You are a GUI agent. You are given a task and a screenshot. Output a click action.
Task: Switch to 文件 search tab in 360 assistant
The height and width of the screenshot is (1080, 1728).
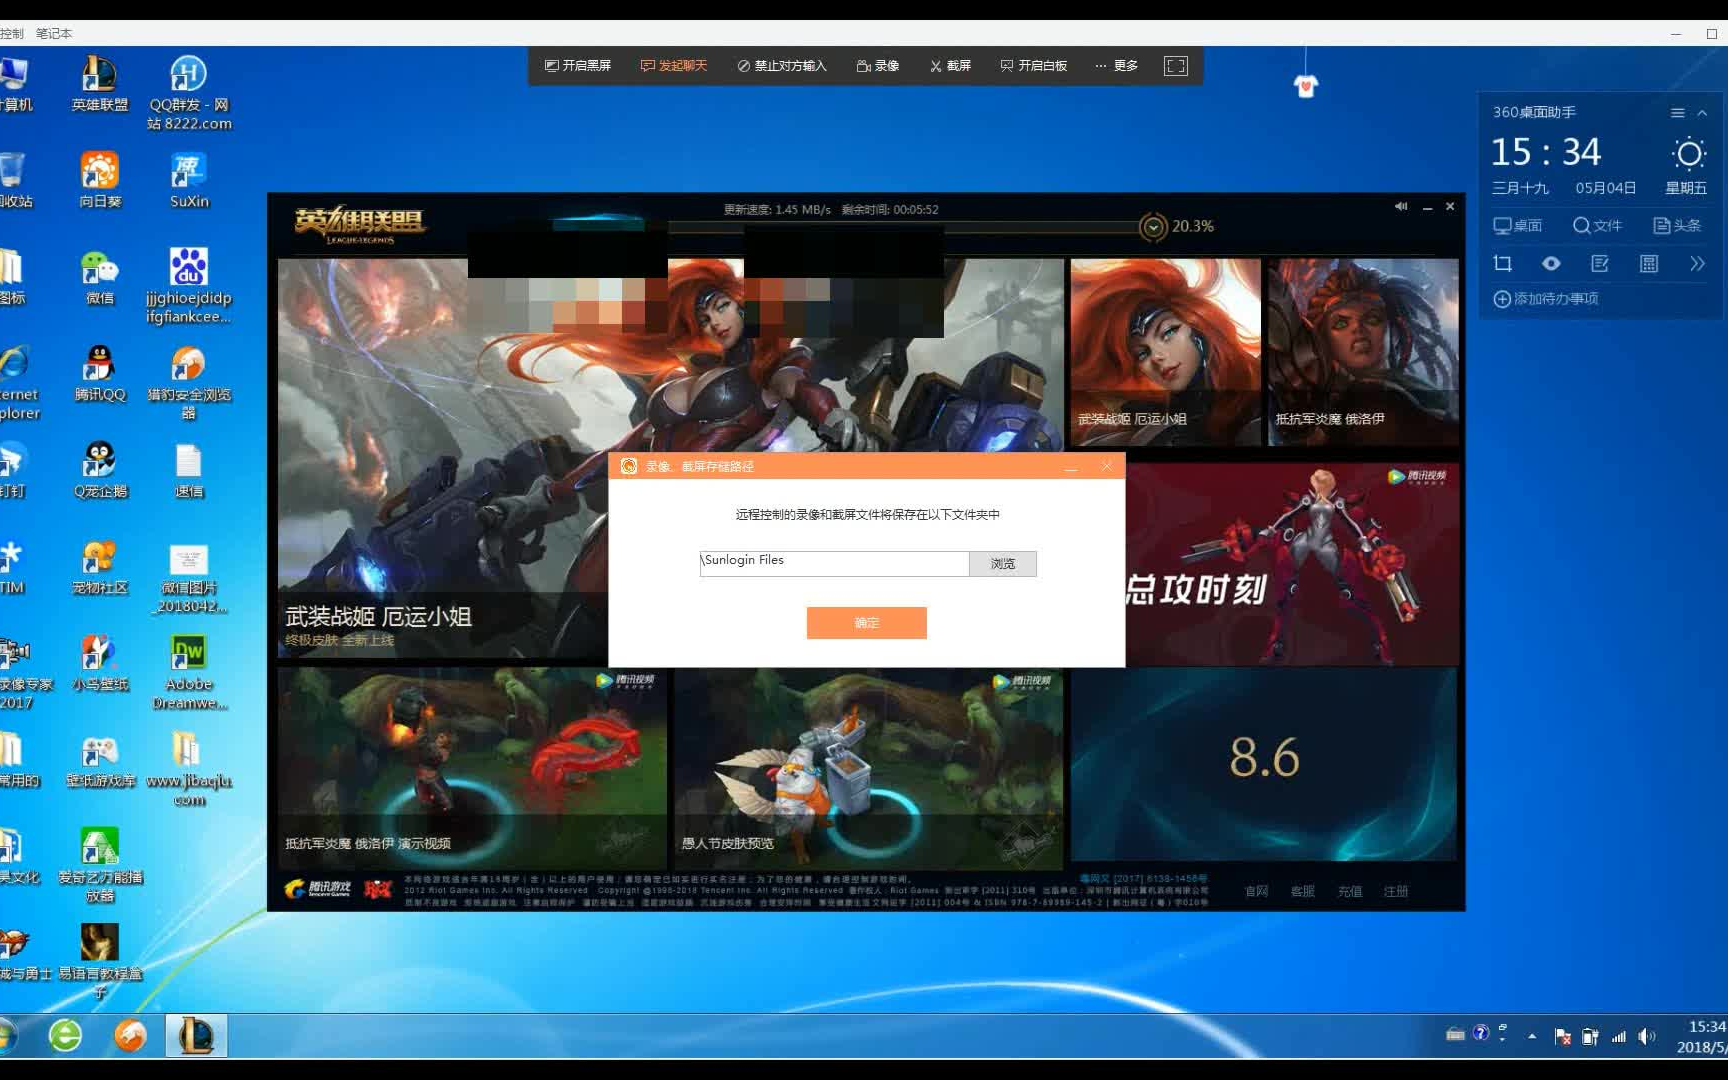(x=1597, y=226)
